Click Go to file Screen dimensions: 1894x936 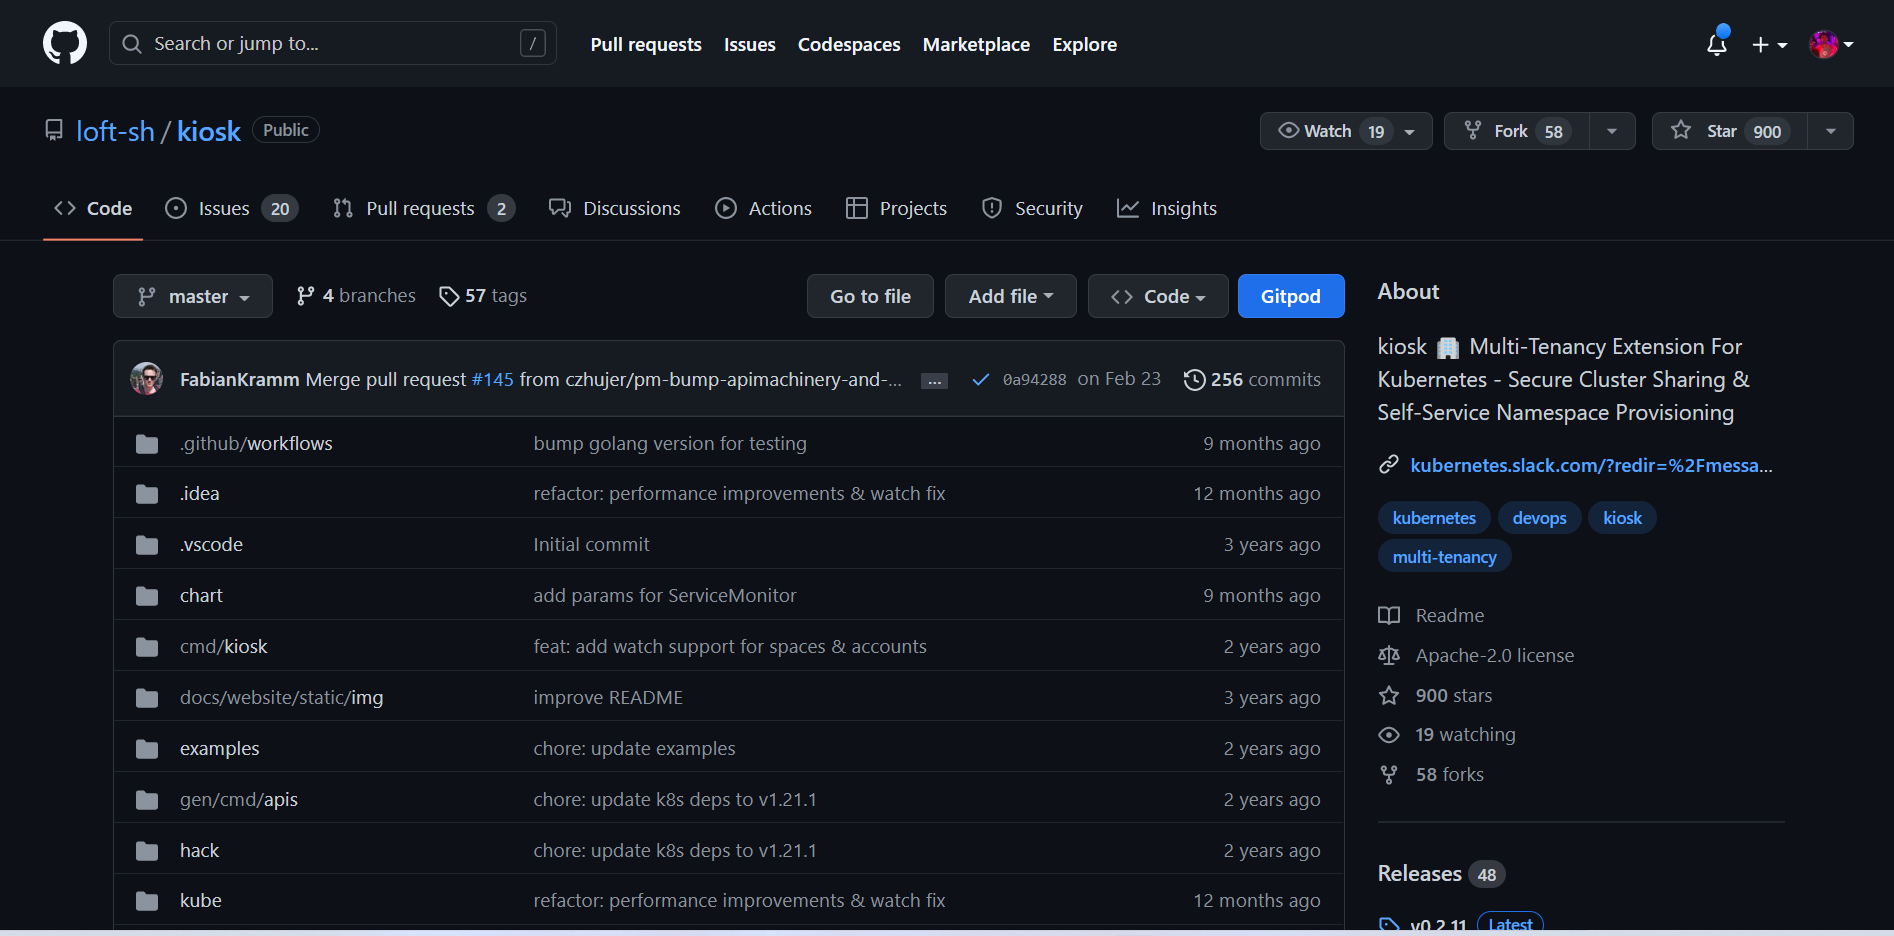click(x=870, y=296)
